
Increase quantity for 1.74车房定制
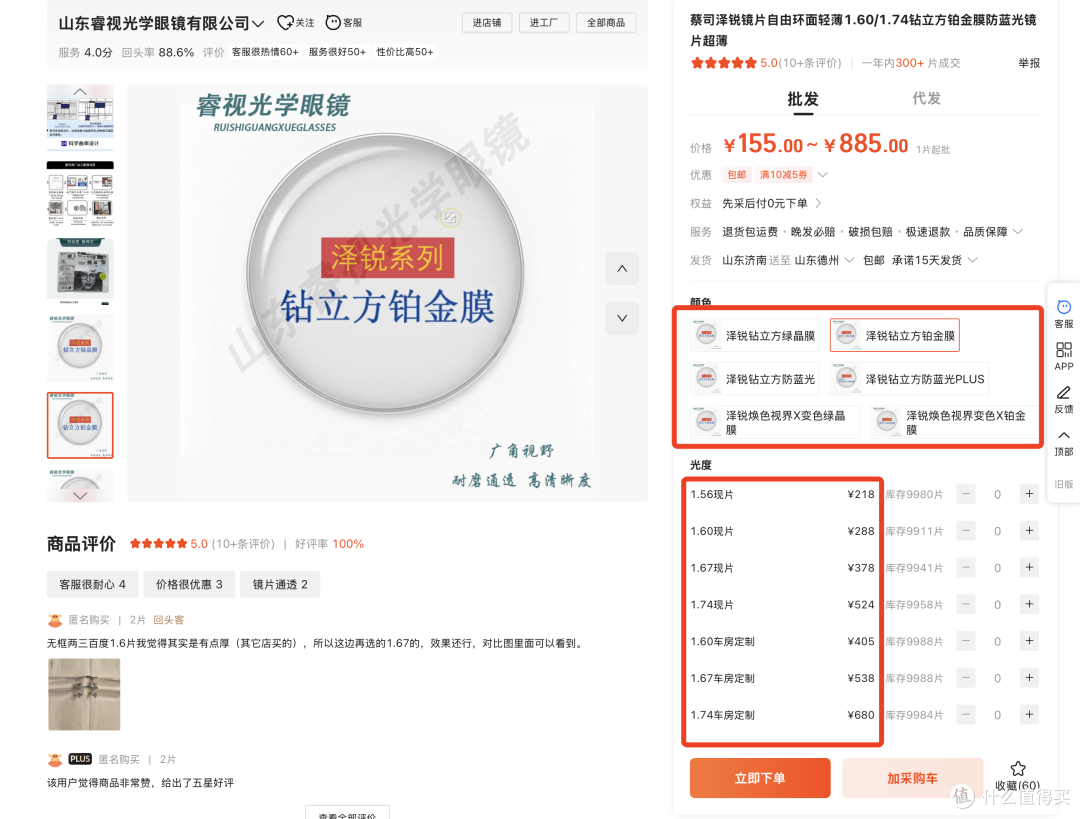click(x=1029, y=714)
